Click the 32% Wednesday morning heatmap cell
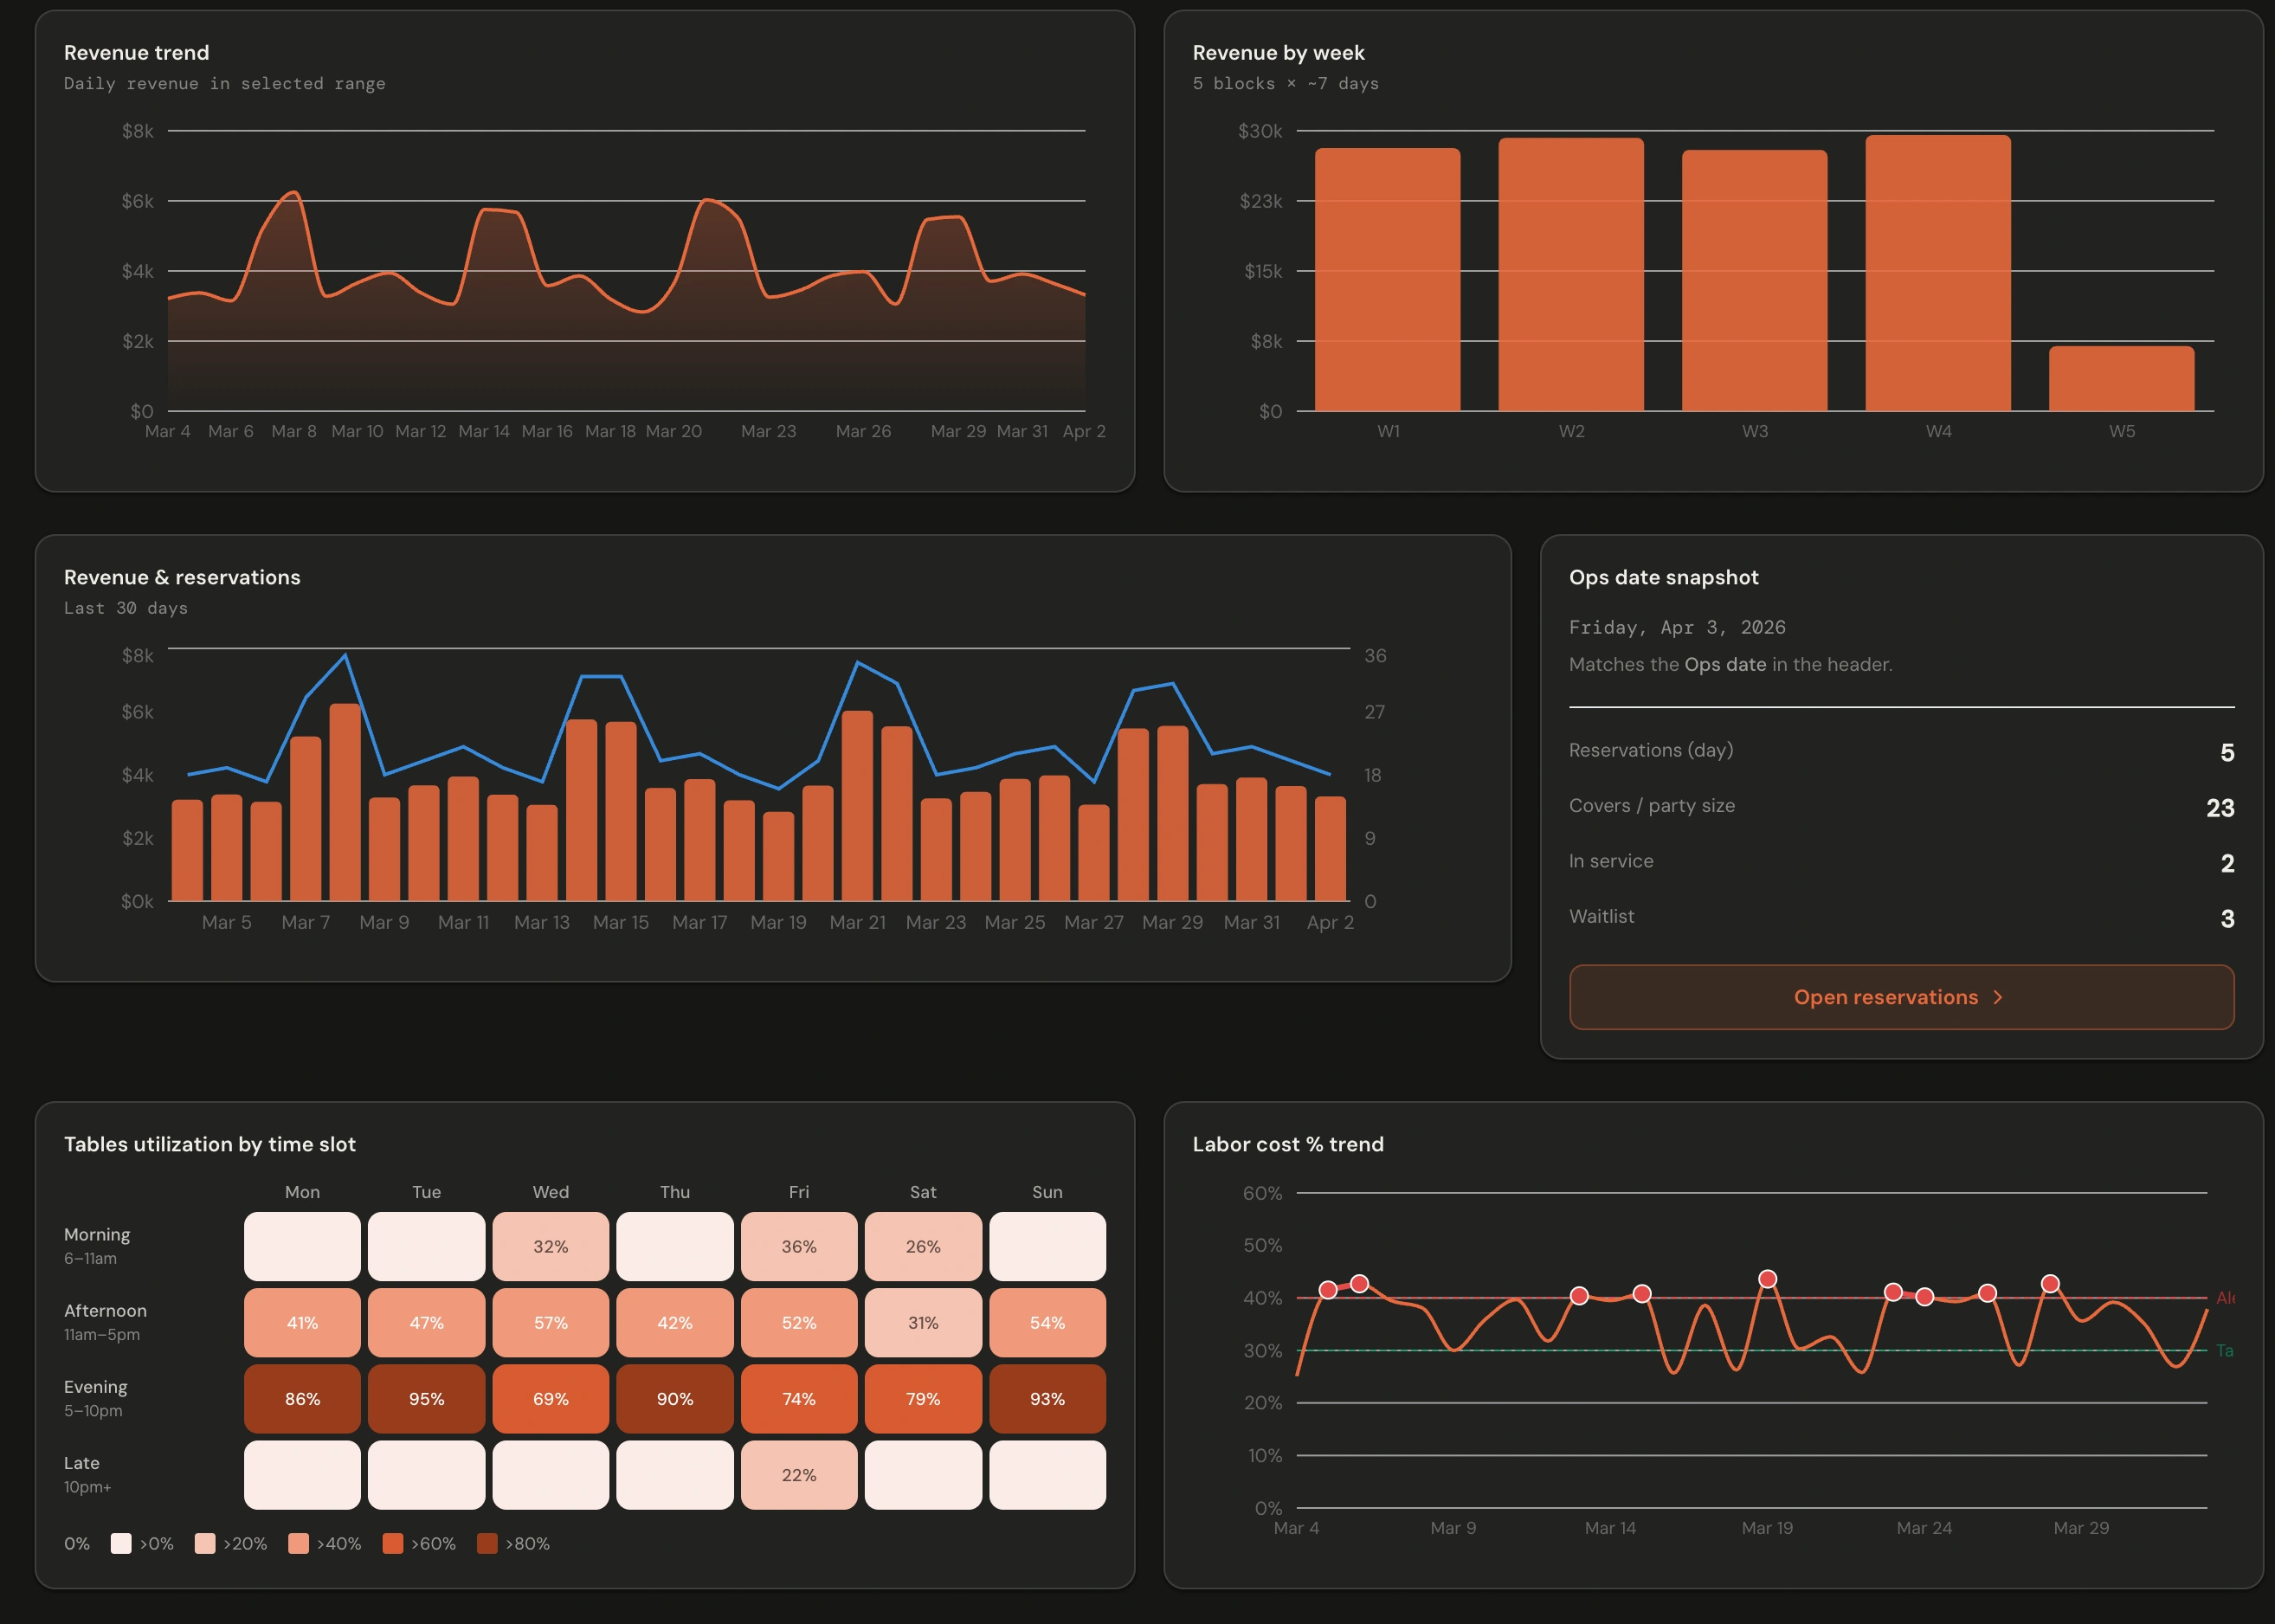 550,1247
